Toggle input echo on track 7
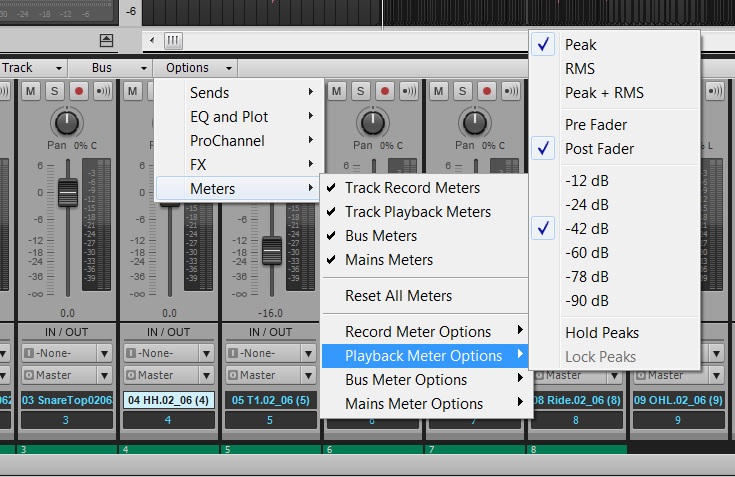 511,91
